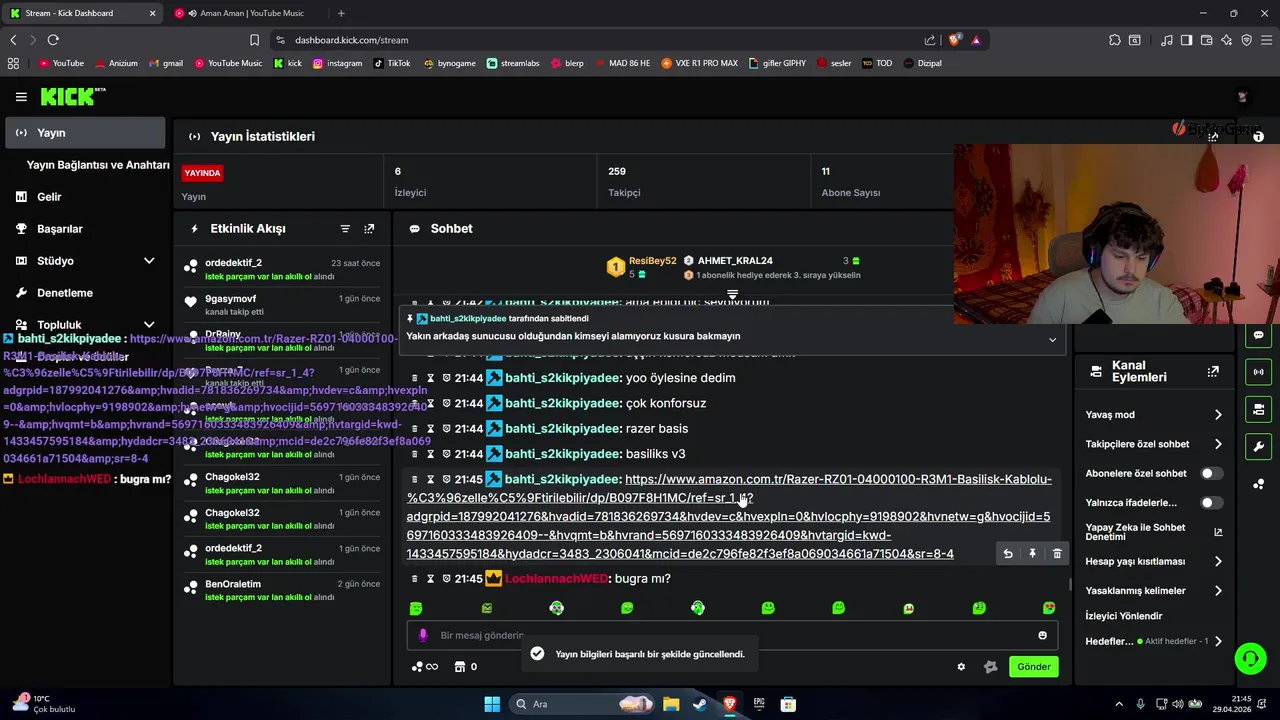The image size is (1280, 720).
Task: Open Hesap yaşı kısıtlaması arrow
Action: (x=1218, y=562)
